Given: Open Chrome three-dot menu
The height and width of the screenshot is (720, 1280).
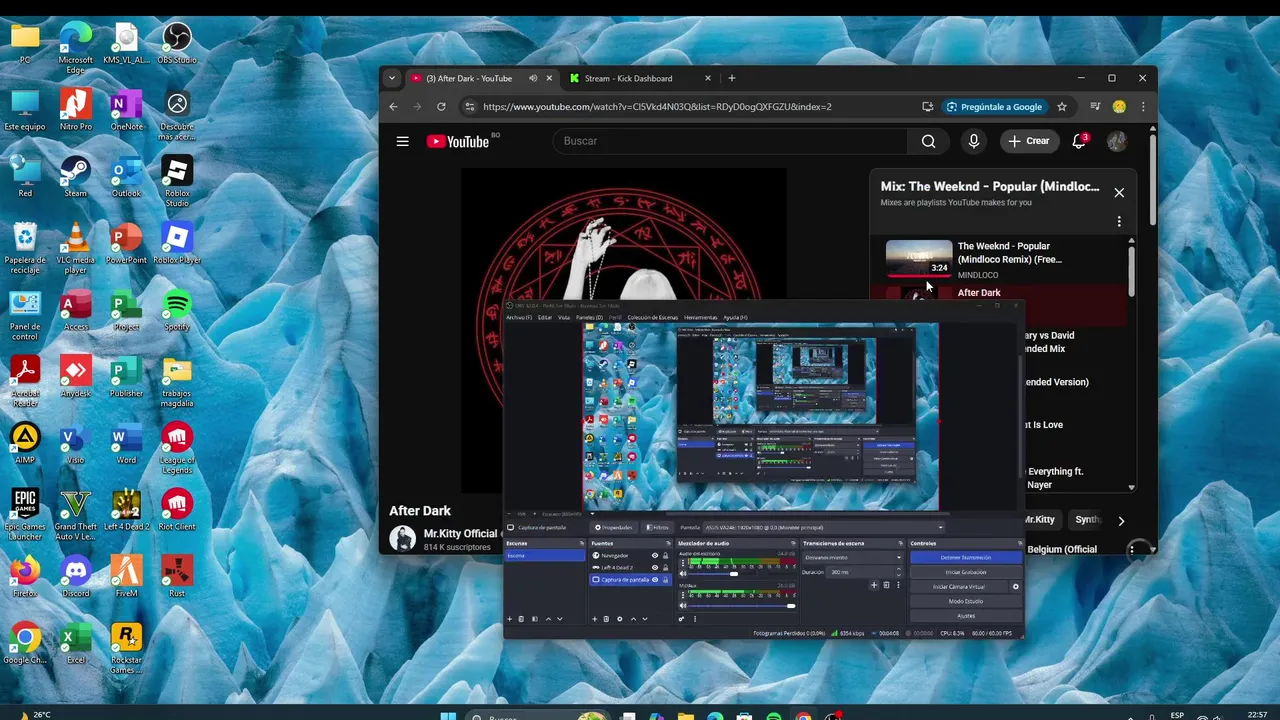Looking at the screenshot, I should coord(1143,107).
